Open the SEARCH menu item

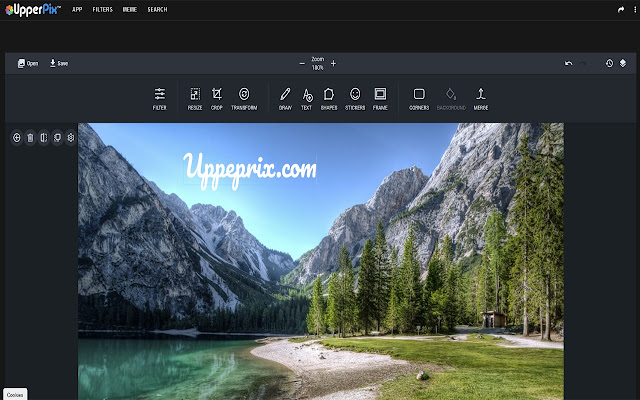click(x=158, y=9)
